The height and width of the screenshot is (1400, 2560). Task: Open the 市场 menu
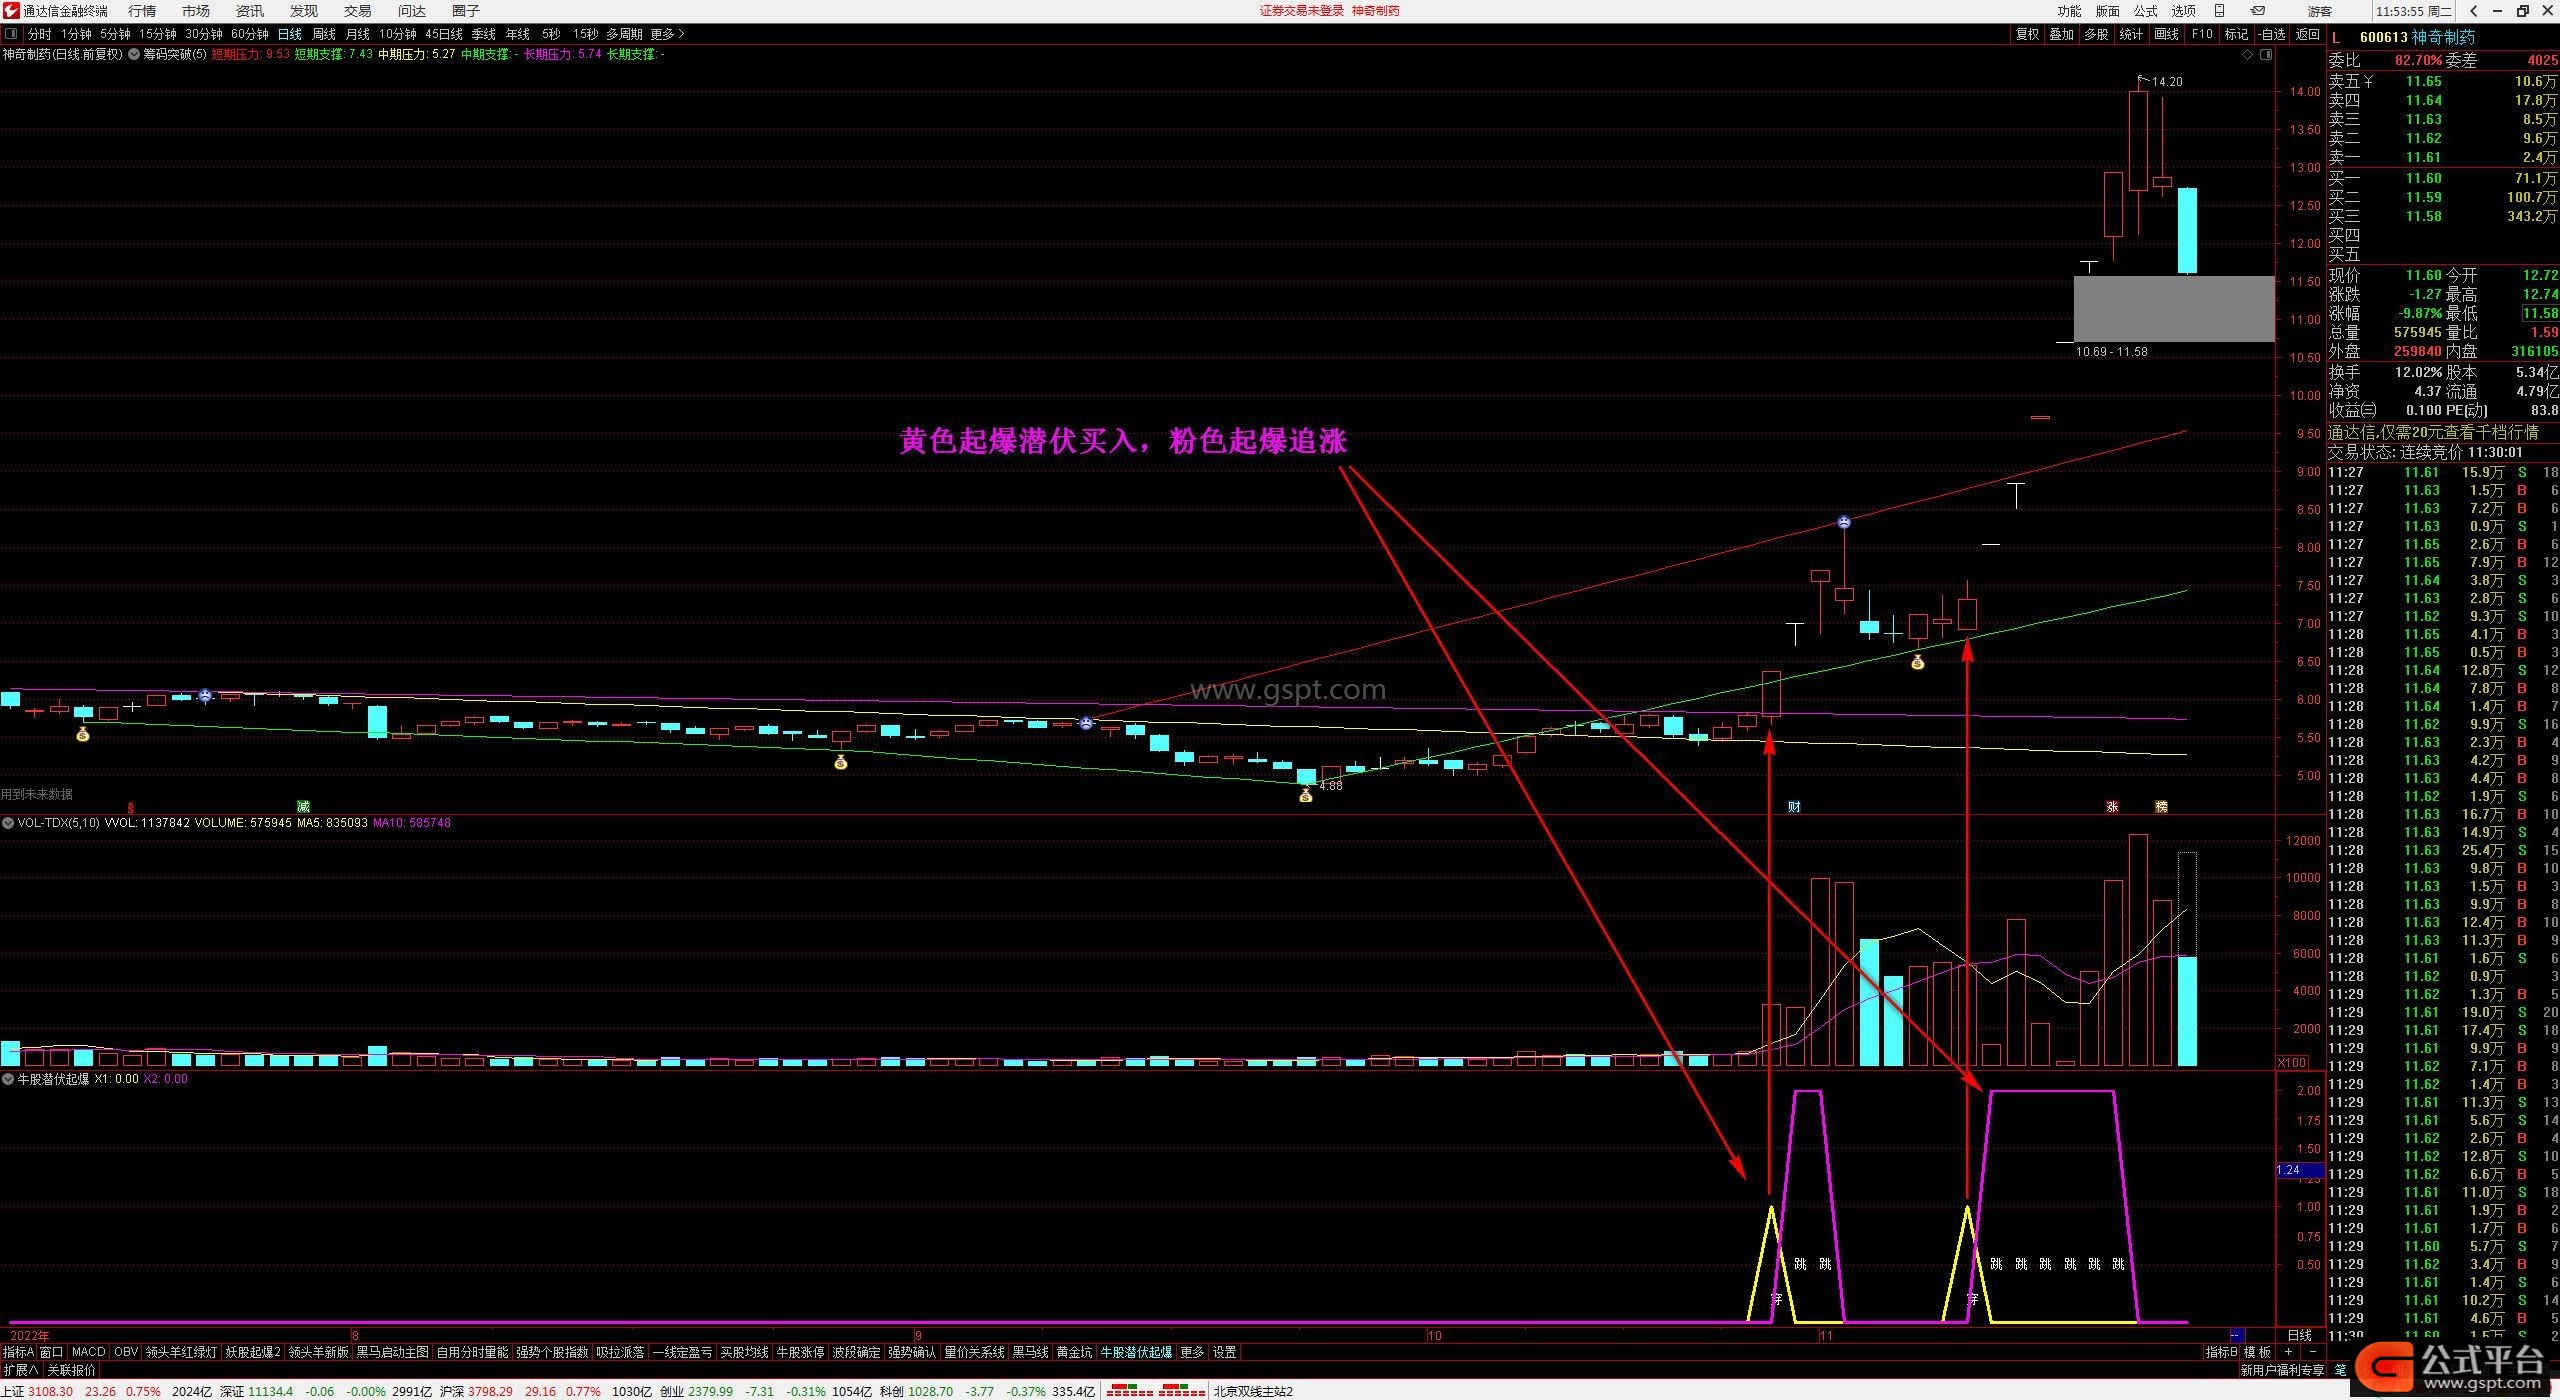tap(196, 11)
